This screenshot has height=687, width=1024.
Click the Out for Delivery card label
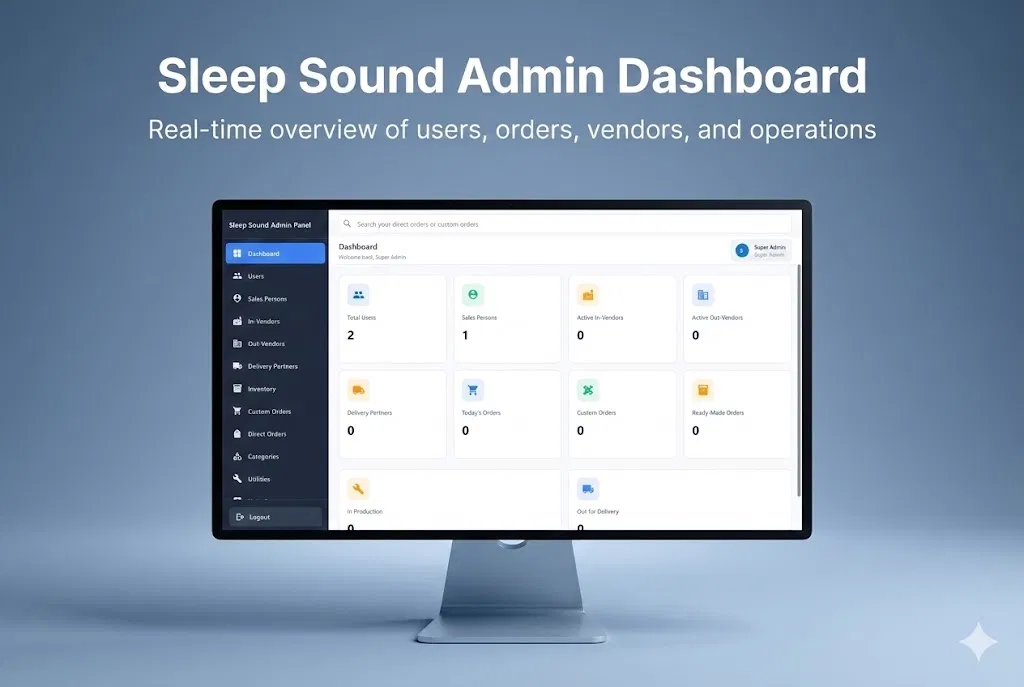click(598, 511)
